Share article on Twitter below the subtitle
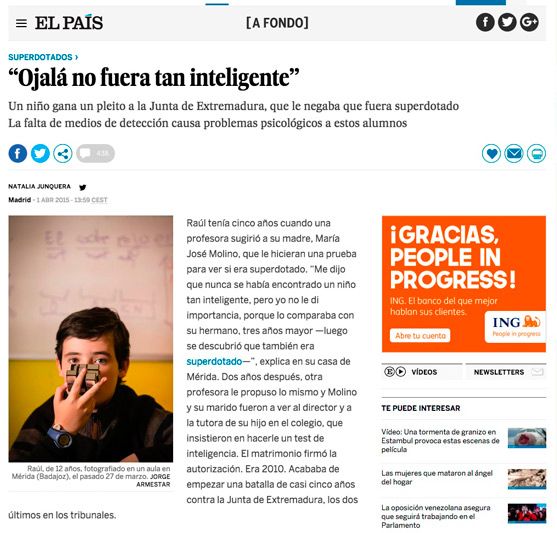557x533 pixels. pos(40,154)
